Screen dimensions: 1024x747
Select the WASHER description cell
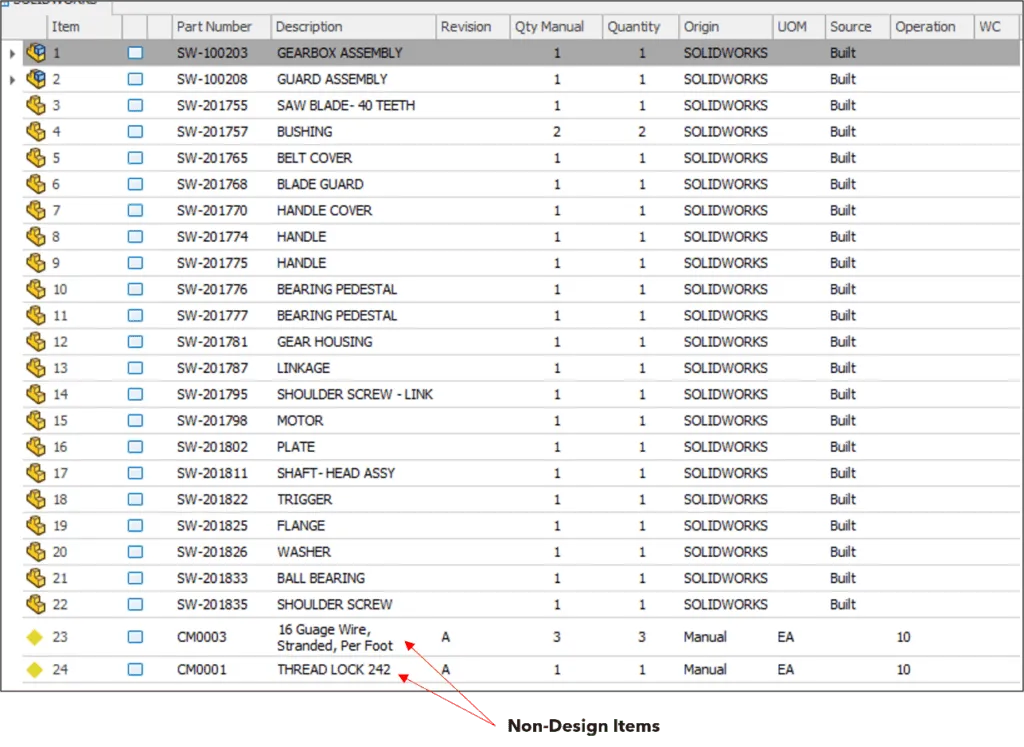coord(304,552)
